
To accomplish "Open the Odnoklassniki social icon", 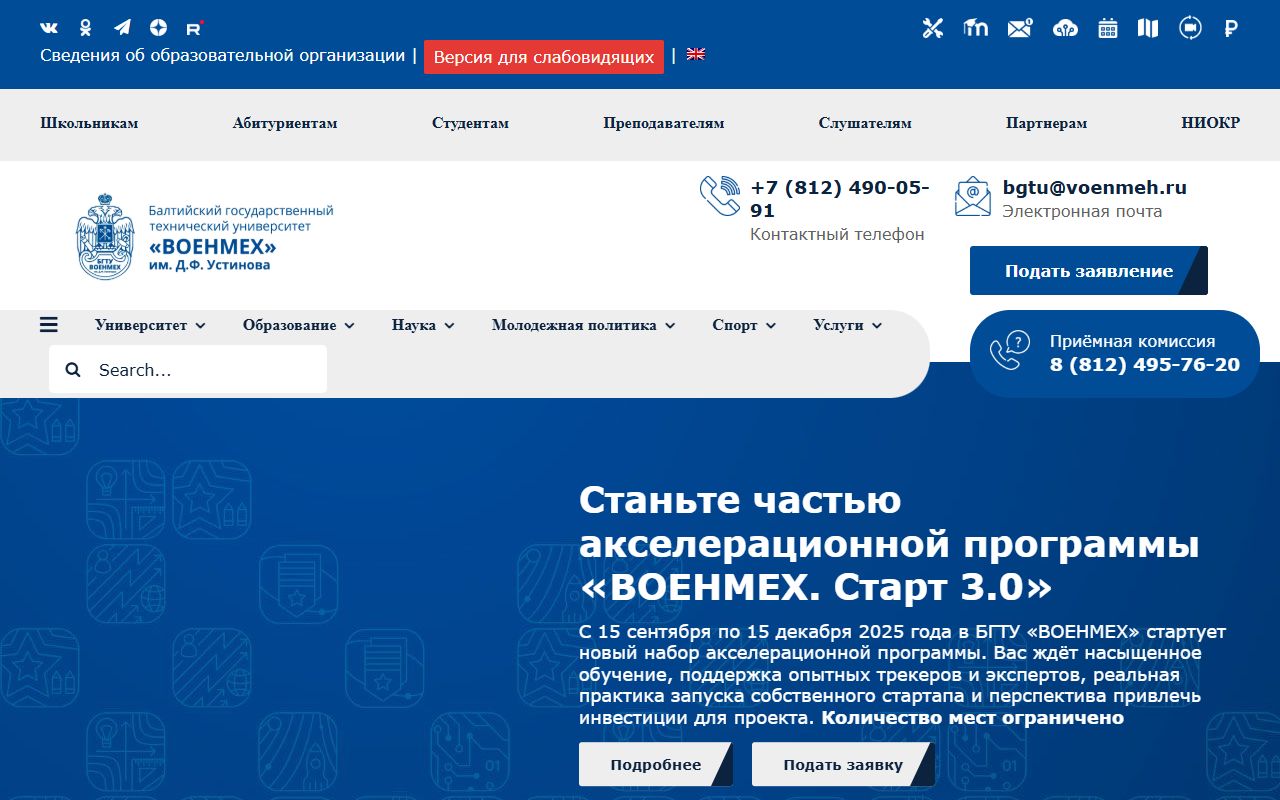I will point(86,28).
